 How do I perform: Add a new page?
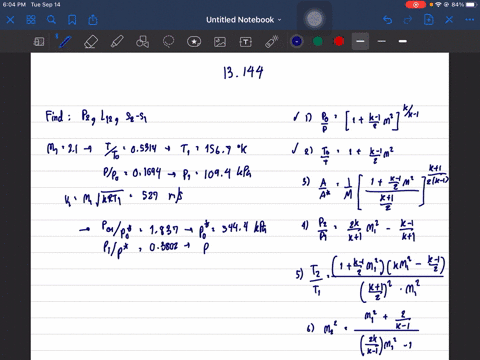pyautogui.click(x=428, y=20)
